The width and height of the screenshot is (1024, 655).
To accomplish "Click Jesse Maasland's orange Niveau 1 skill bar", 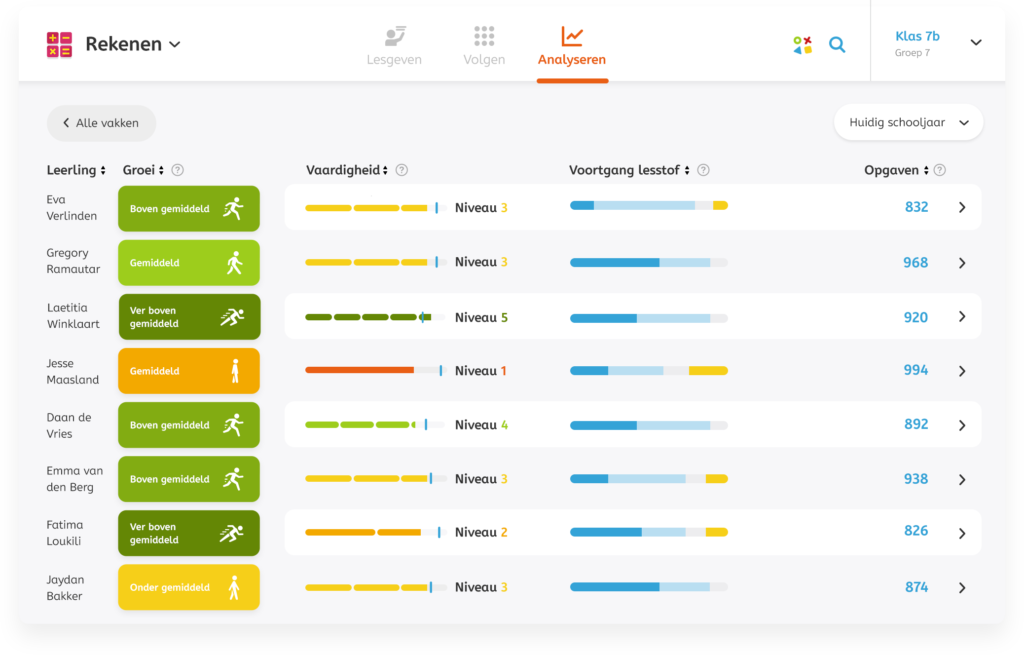I will (x=359, y=370).
